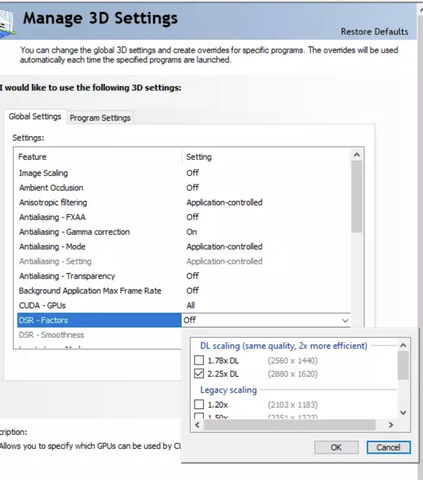Click the settings list vertical scrollbar thumb
Viewport: 423px width, 480px height.
[357, 196]
